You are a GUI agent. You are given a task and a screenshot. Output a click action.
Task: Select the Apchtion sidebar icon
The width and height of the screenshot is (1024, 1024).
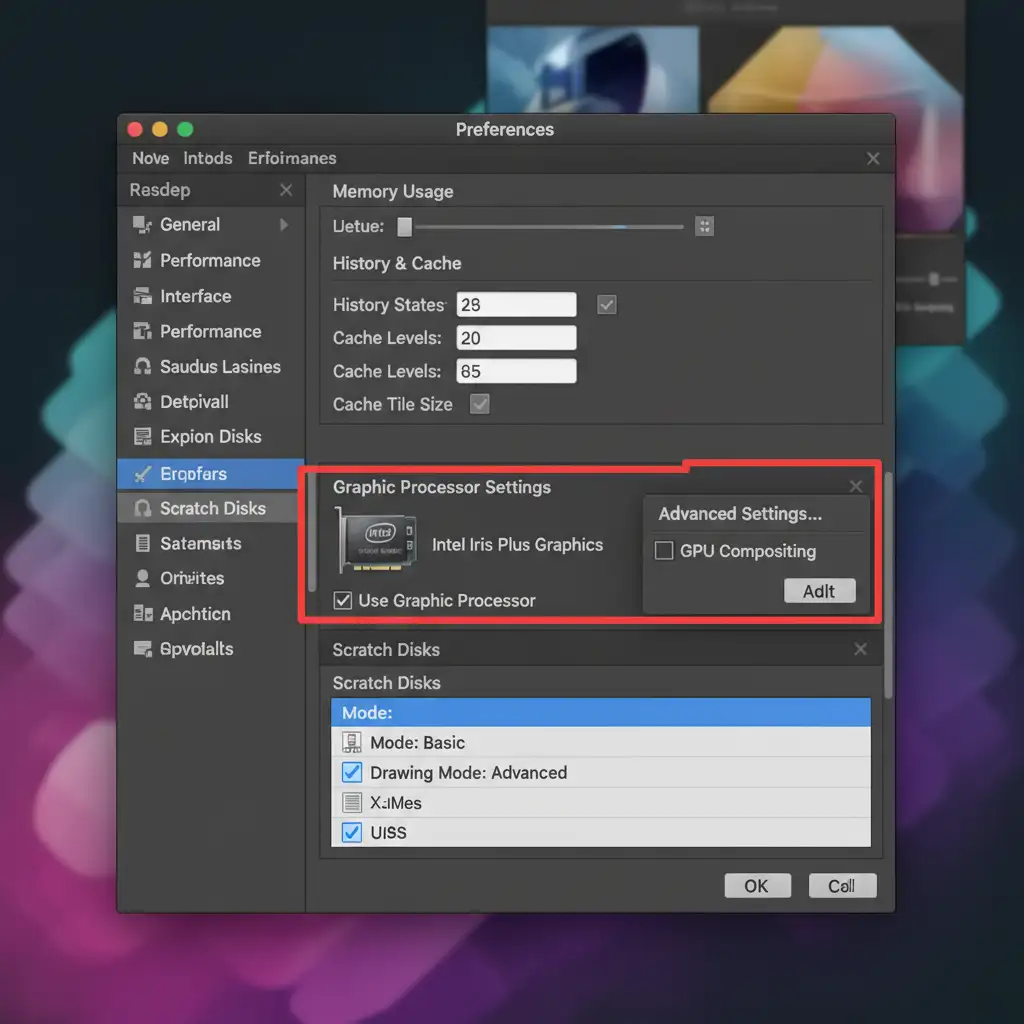coord(142,614)
